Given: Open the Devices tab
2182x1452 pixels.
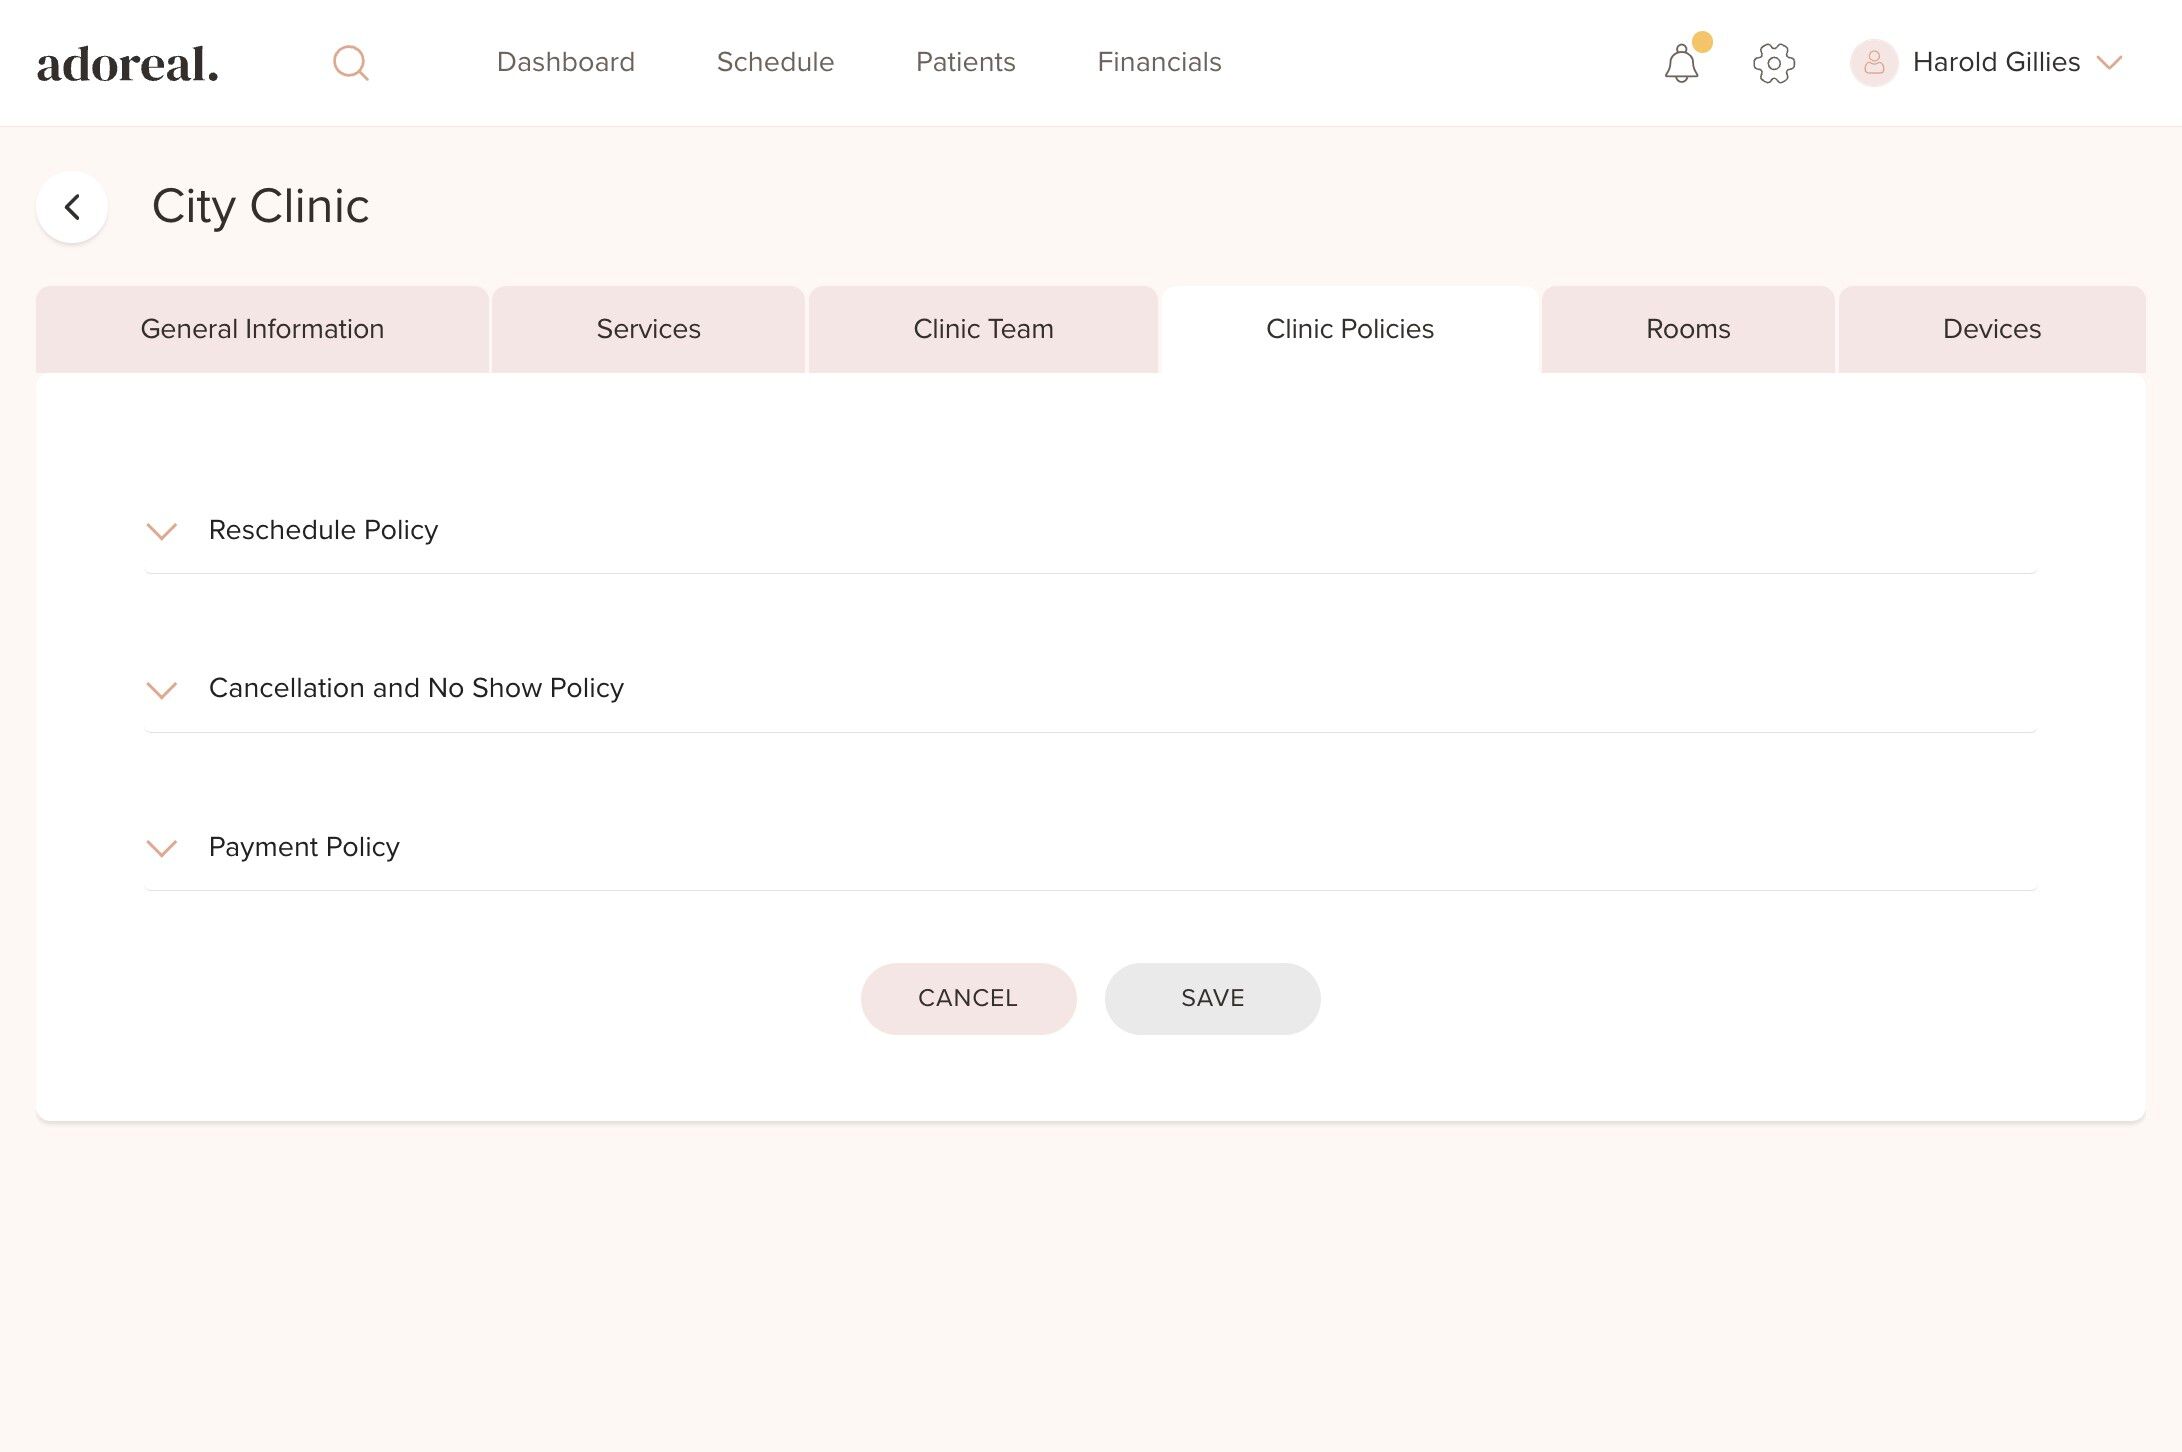Looking at the screenshot, I should 1991,329.
